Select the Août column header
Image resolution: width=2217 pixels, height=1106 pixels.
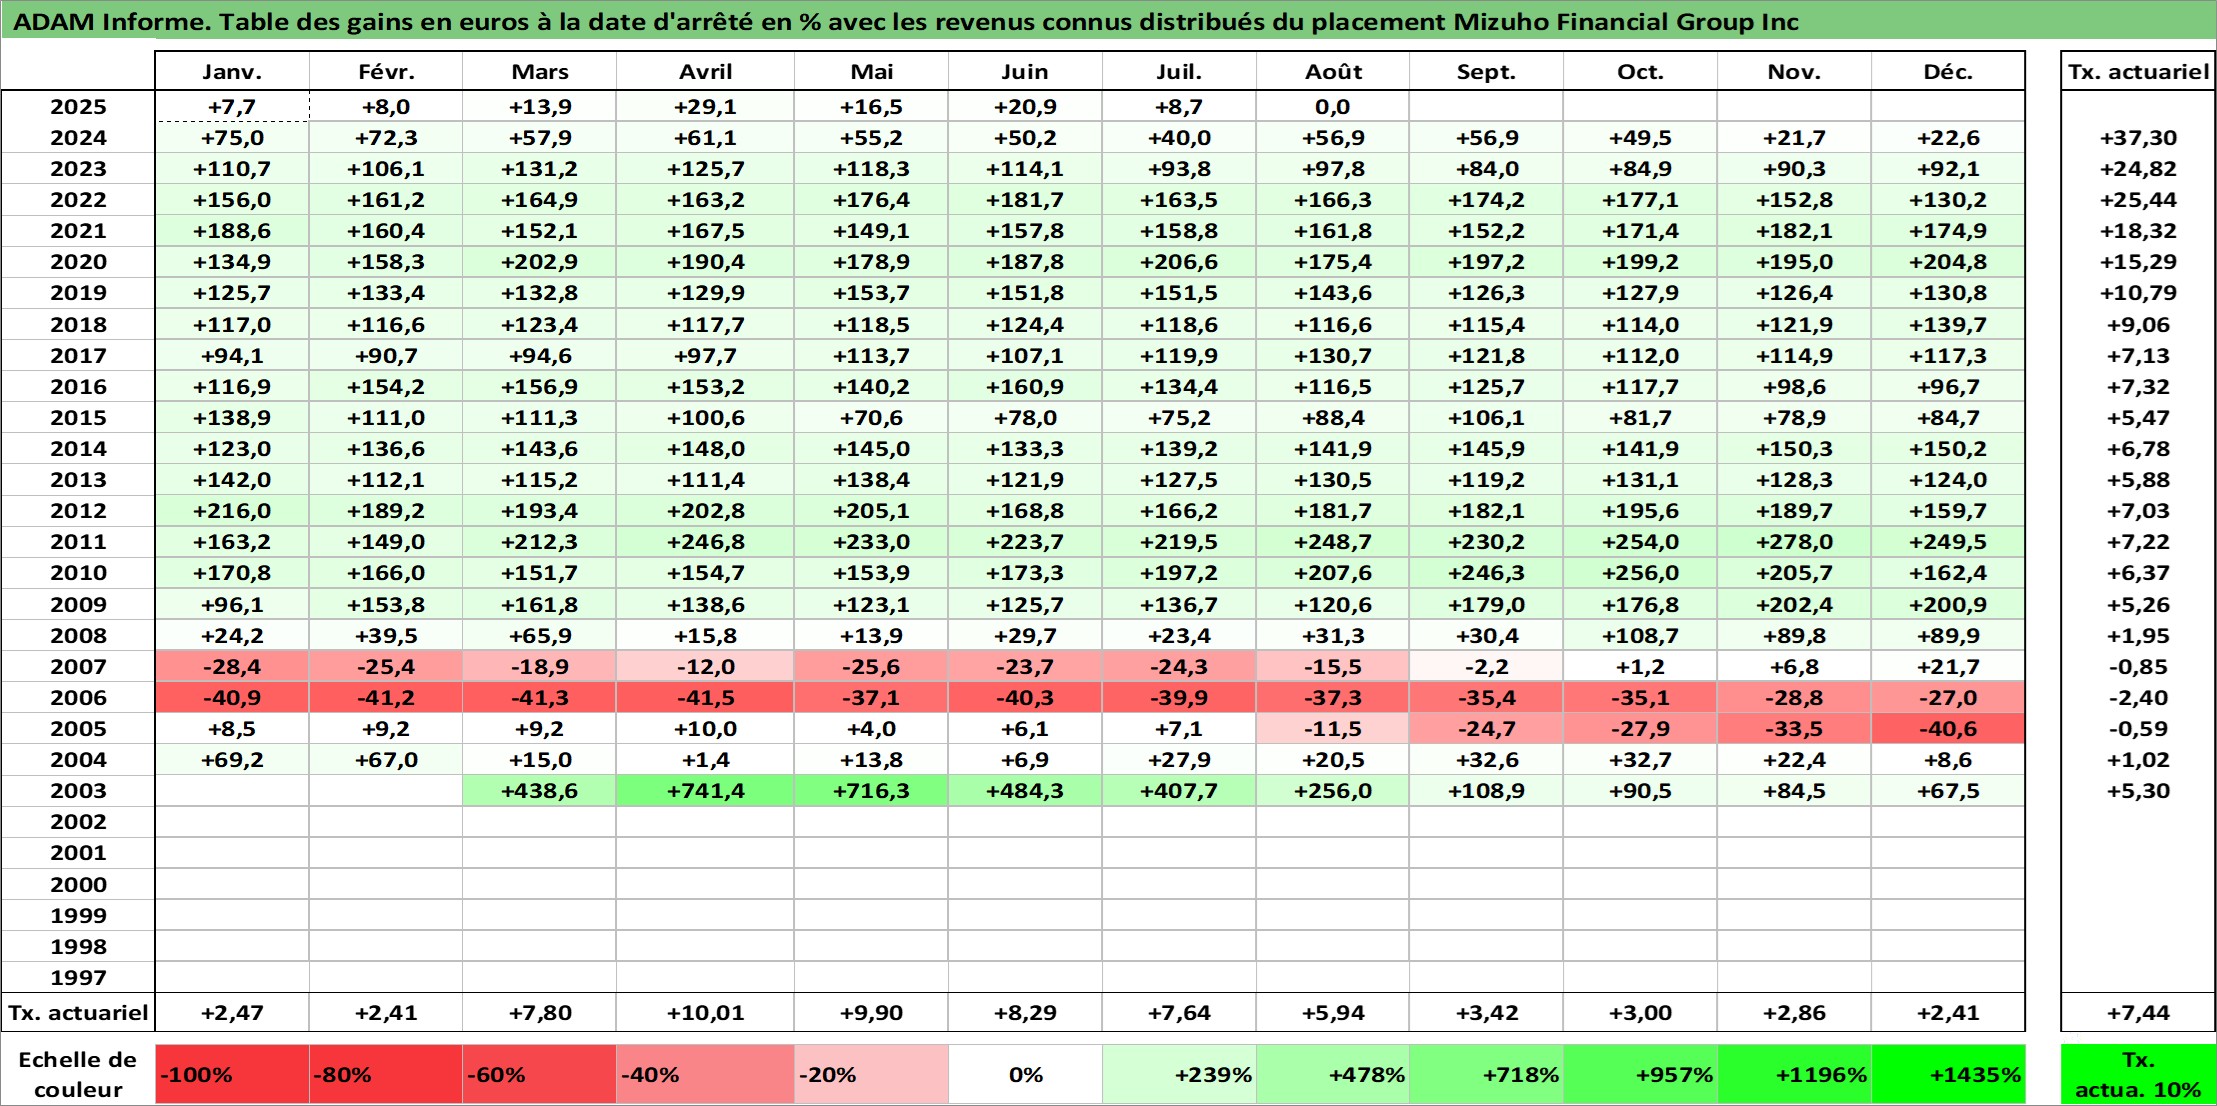(1333, 72)
